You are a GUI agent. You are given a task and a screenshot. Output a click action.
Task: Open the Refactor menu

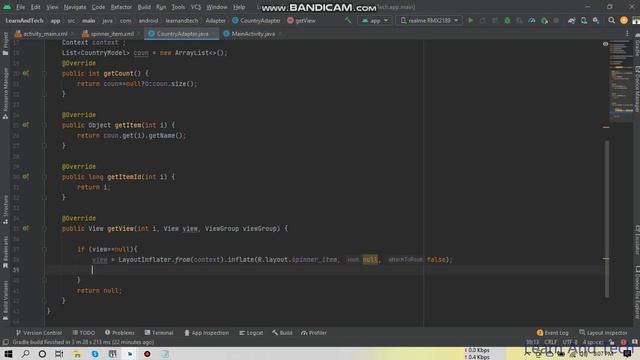coord(121,7)
